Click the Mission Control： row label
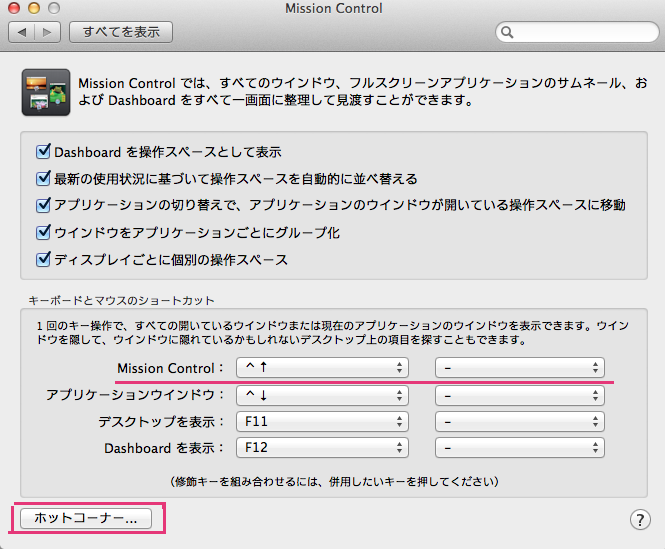This screenshot has height=549, width=665. click(x=170, y=368)
